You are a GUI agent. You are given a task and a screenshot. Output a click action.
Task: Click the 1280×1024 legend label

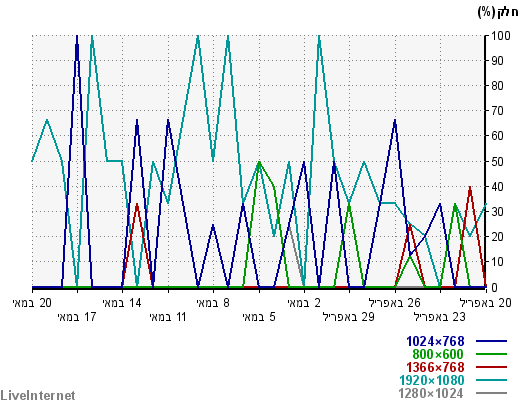click(431, 394)
